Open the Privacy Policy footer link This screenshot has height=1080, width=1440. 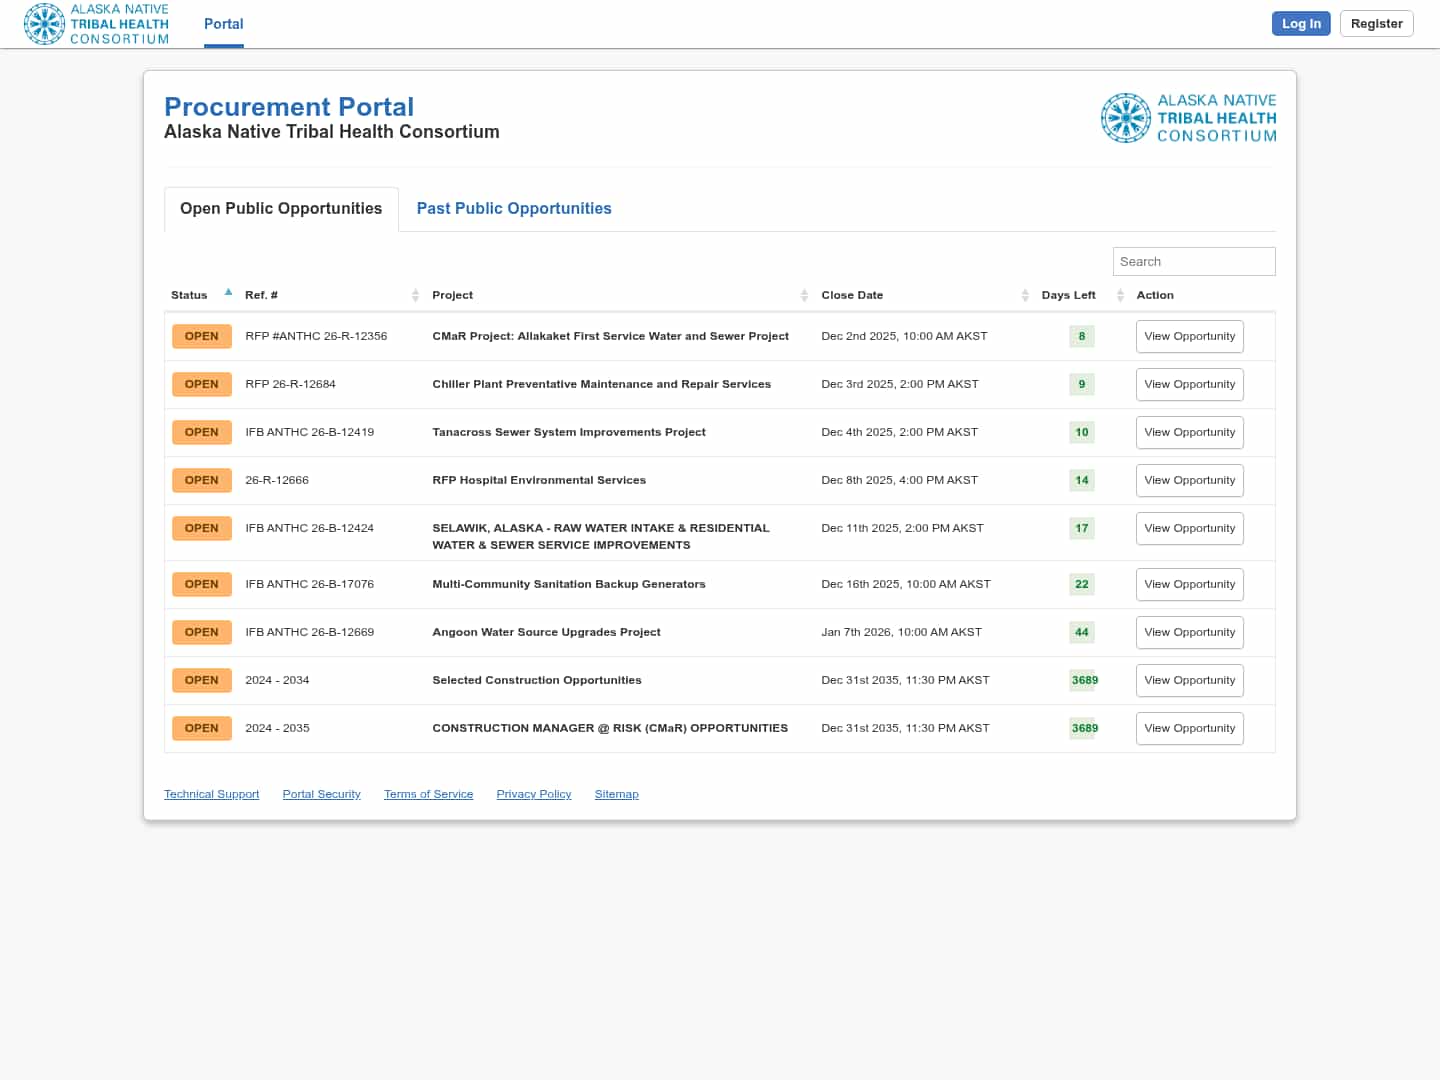click(x=533, y=794)
